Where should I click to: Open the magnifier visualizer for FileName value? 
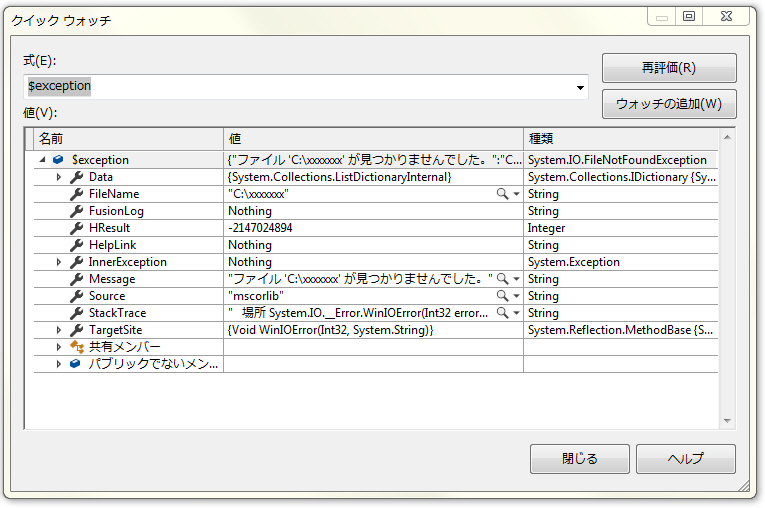[502, 194]
